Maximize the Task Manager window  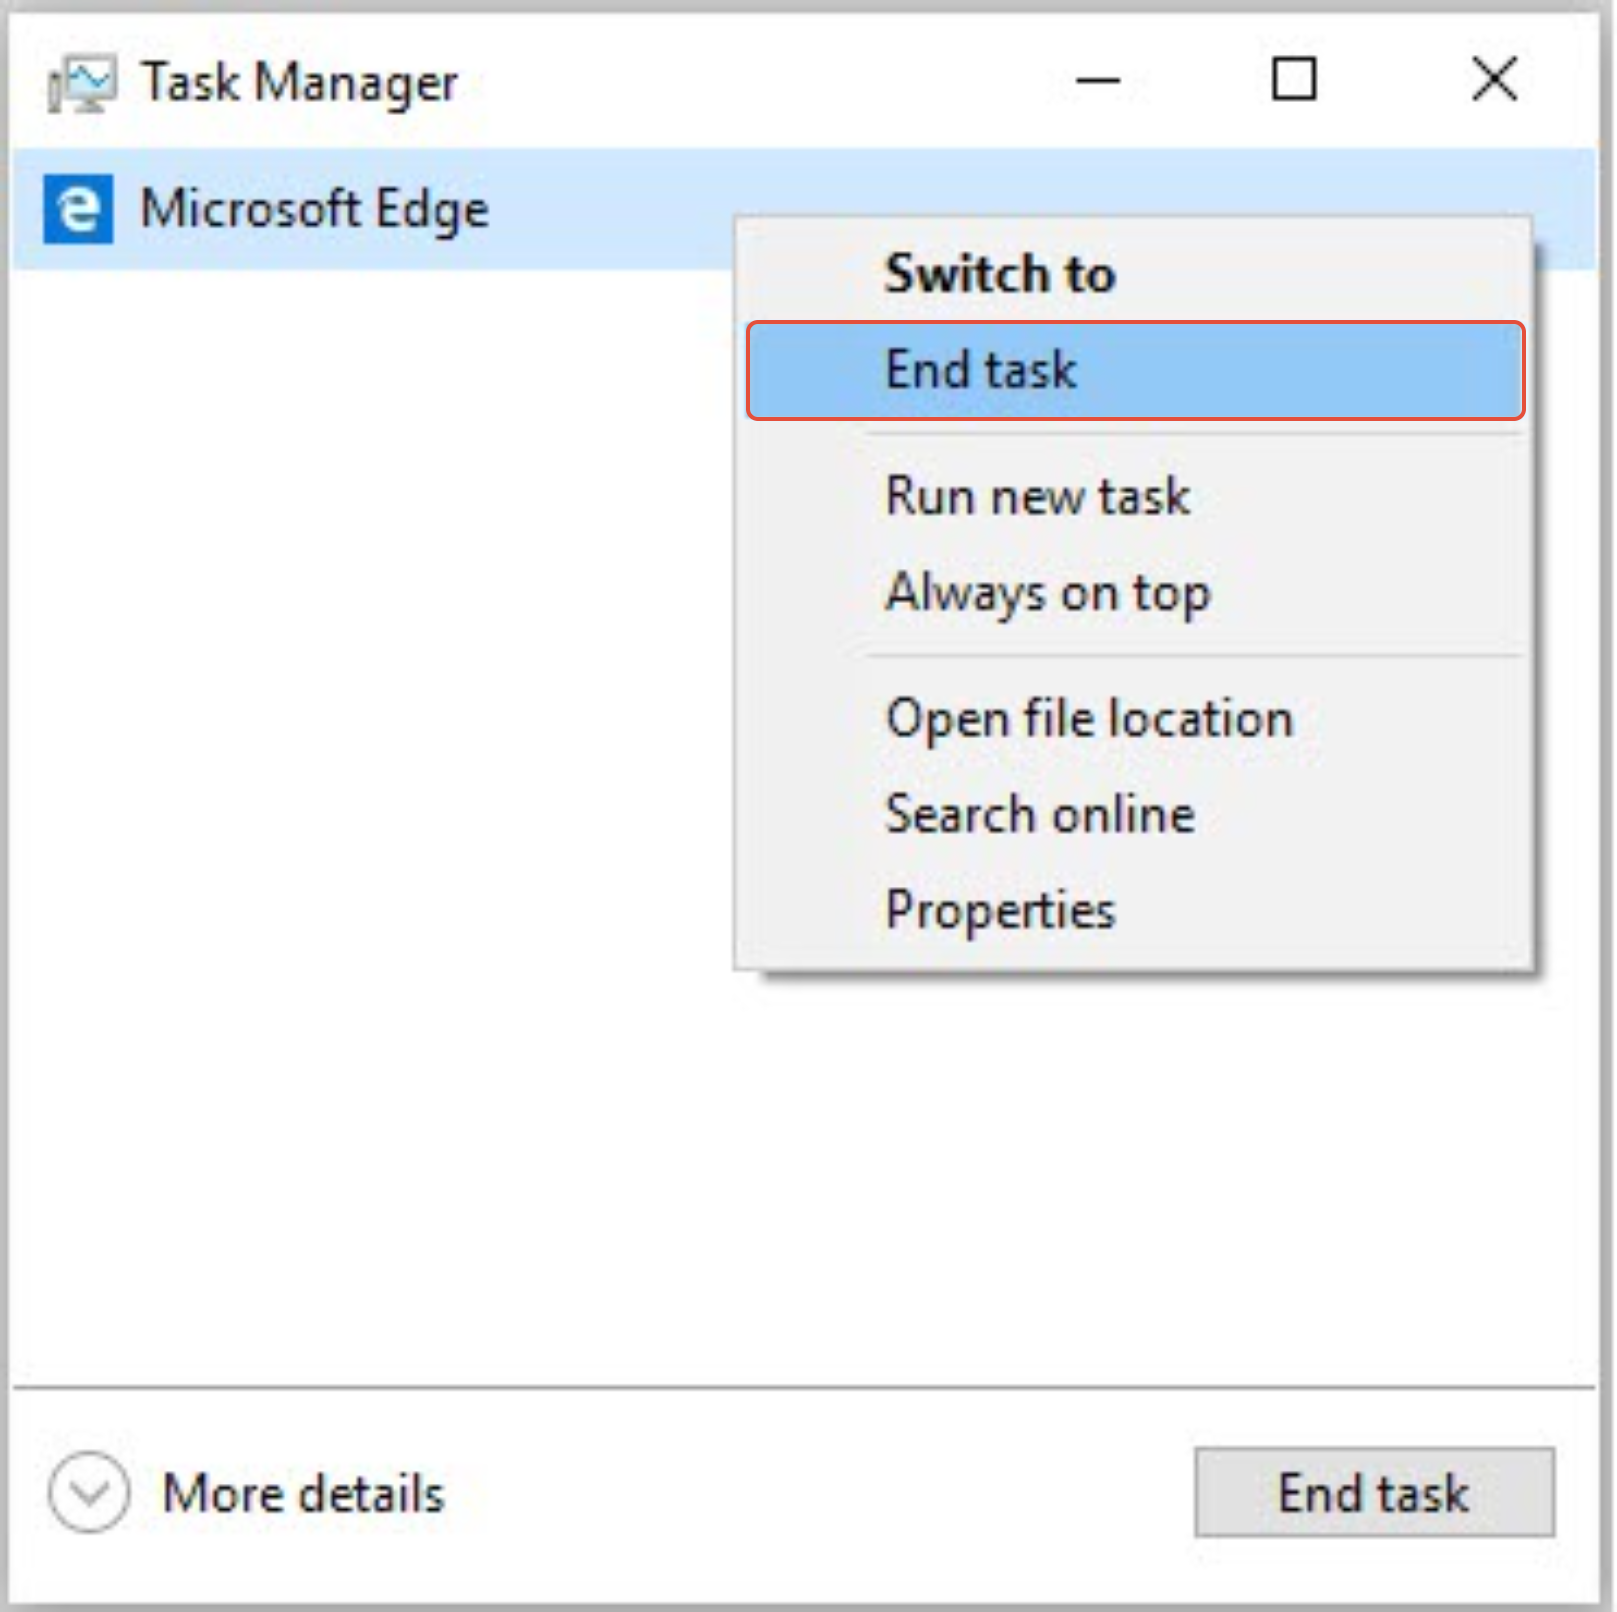click(x=1293, y=80)
